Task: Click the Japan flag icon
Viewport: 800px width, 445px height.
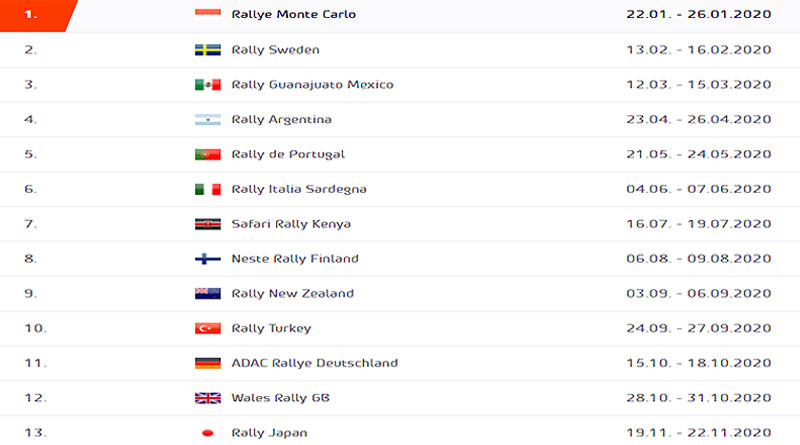Action: tap(208, 433)
